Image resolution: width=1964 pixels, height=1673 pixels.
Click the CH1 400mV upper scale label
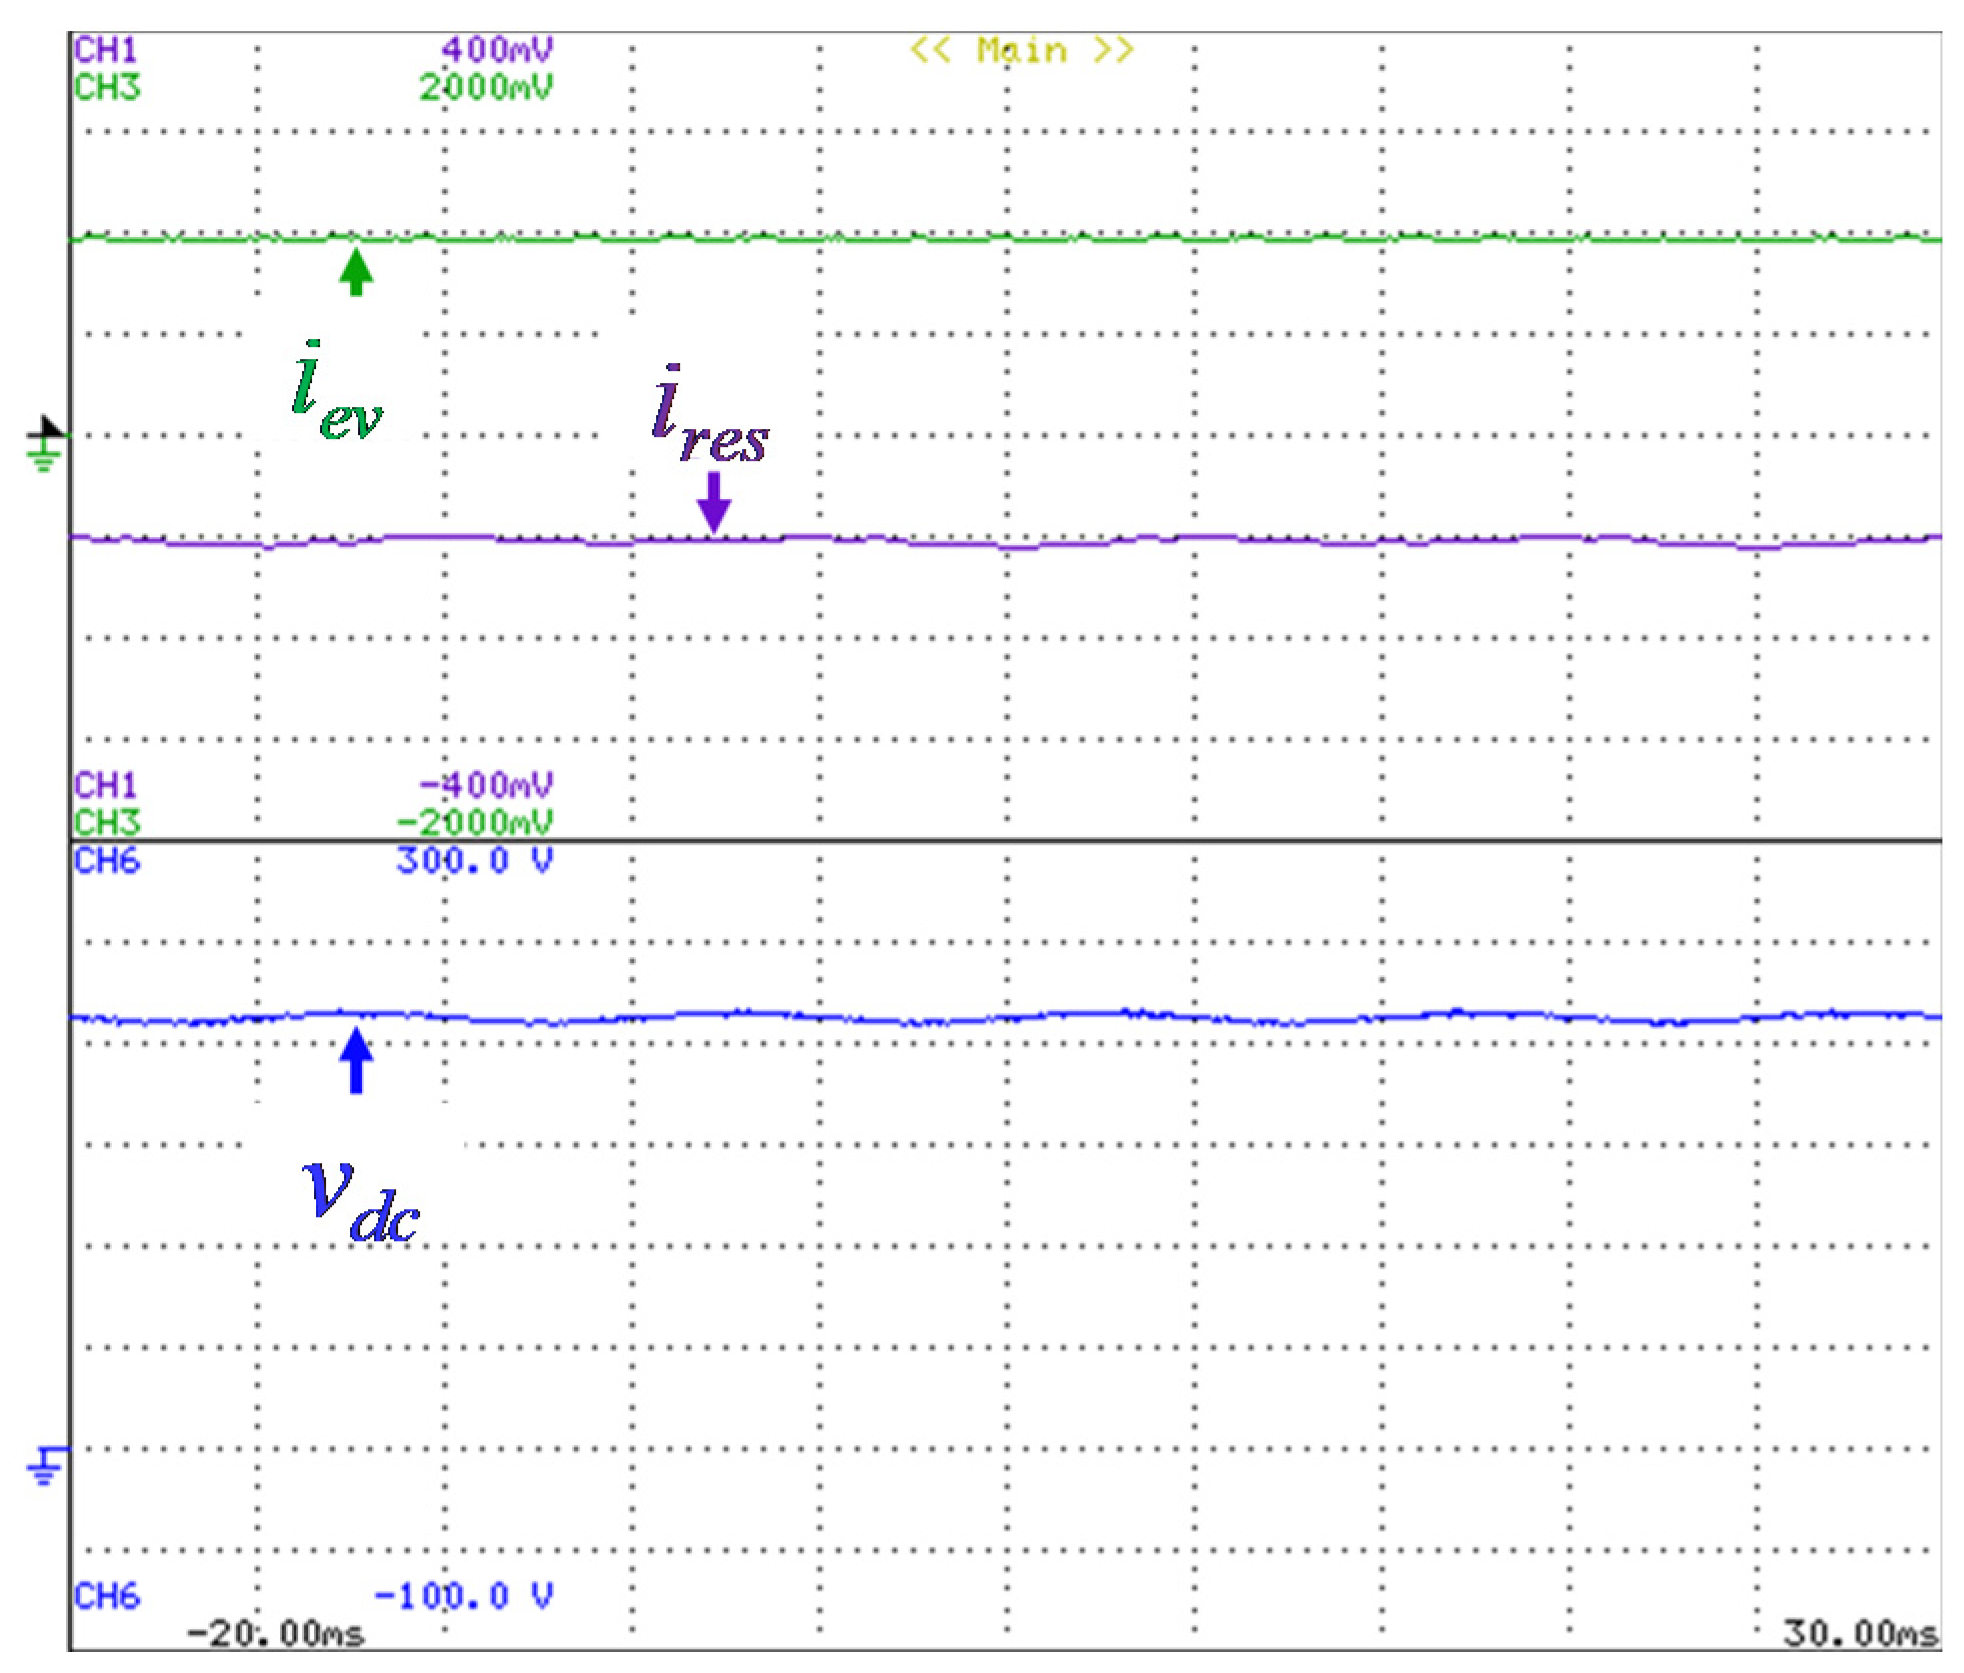497,49
